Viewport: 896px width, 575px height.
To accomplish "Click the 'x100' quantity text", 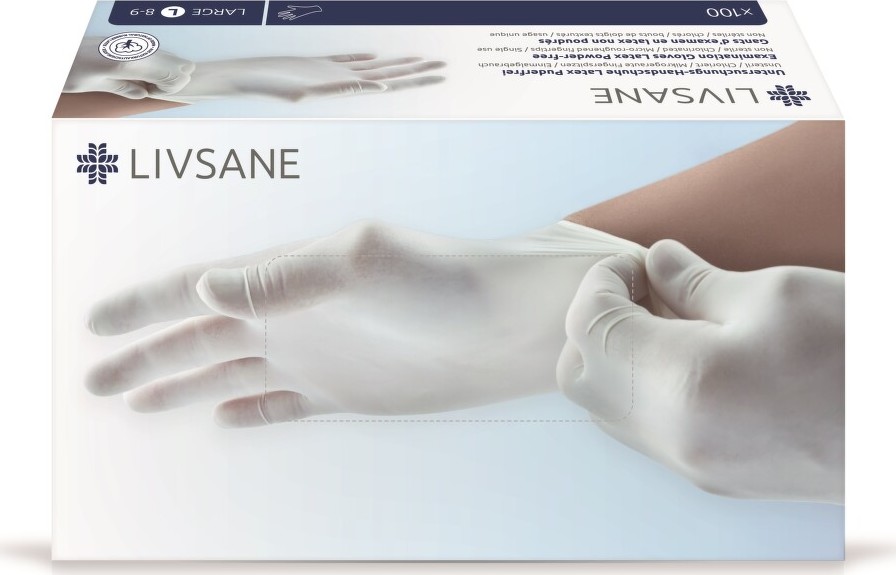I will pyautogui.click(x=730, y=11).
